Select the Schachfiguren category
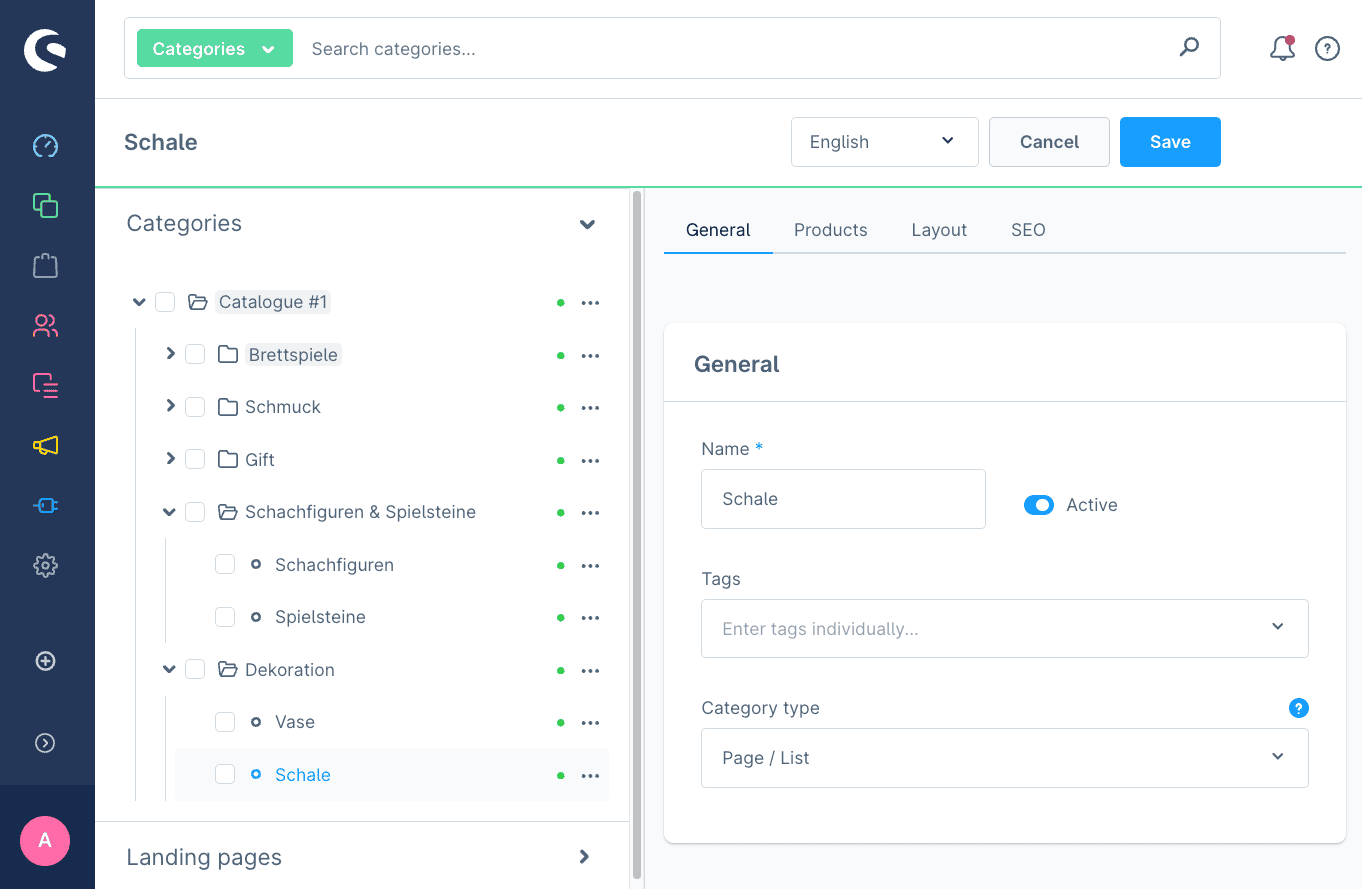The image size is (1362, 889). click(x=334, y=565)
